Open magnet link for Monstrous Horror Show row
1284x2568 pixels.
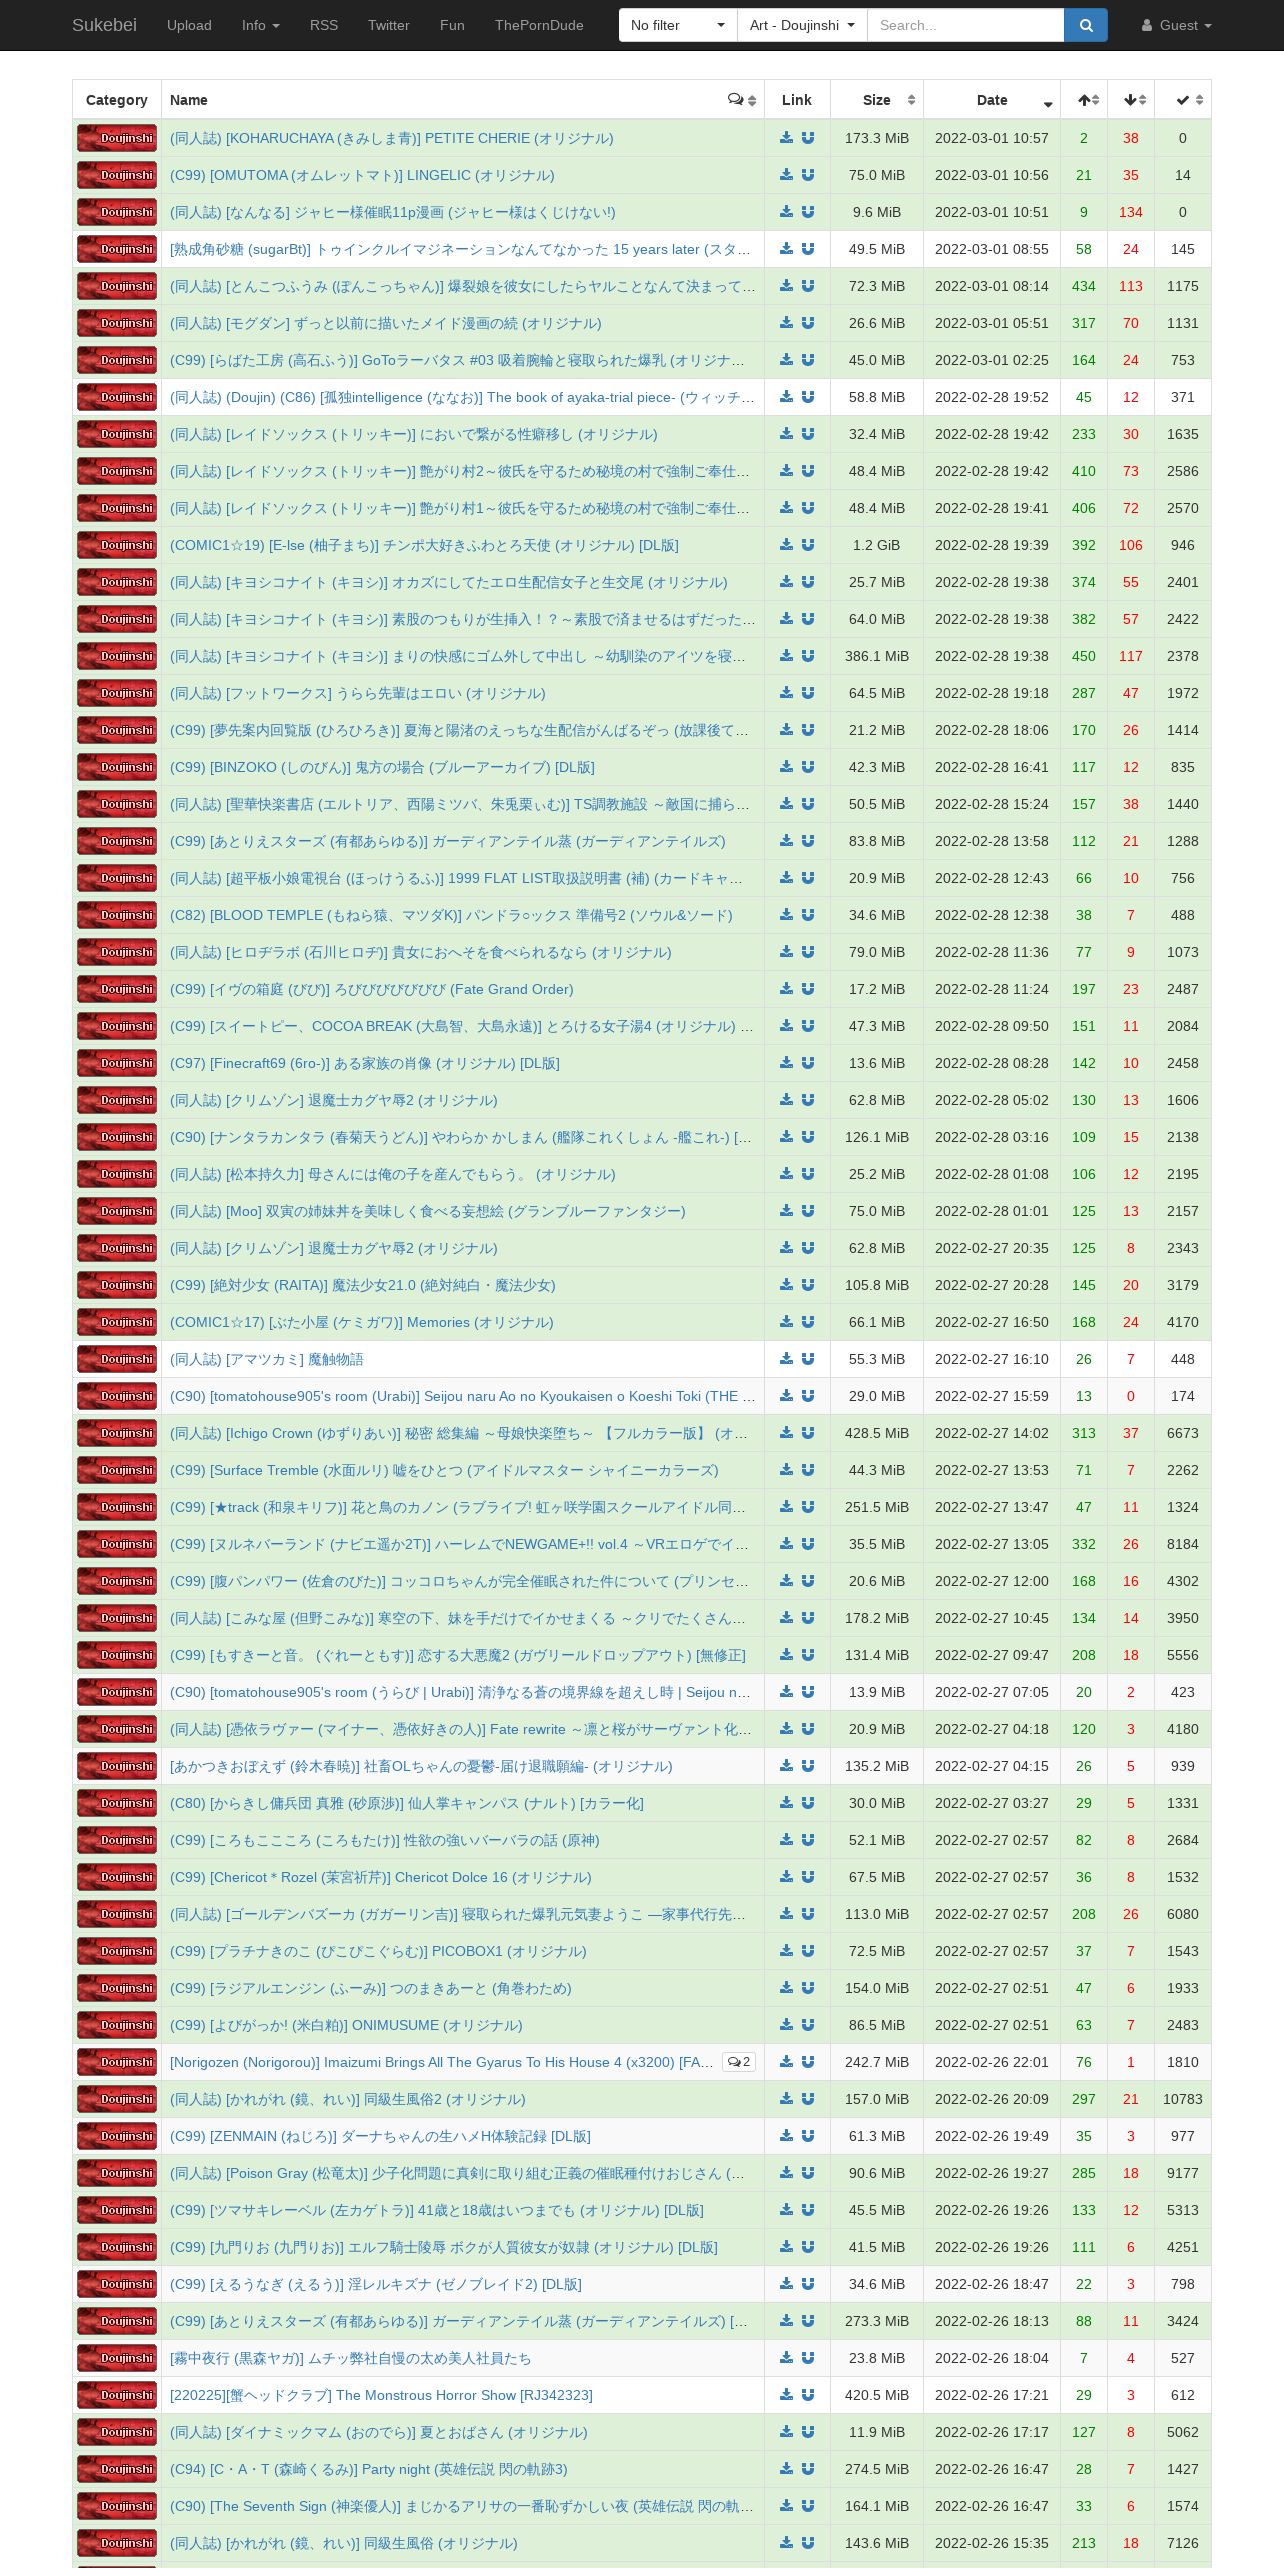[x=808, y=2395]
